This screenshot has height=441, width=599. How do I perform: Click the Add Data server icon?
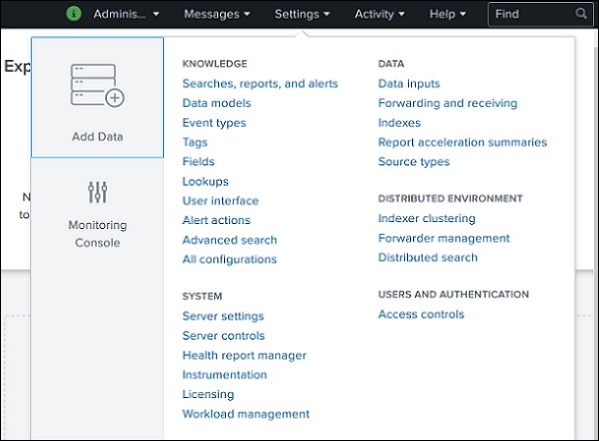97,85
